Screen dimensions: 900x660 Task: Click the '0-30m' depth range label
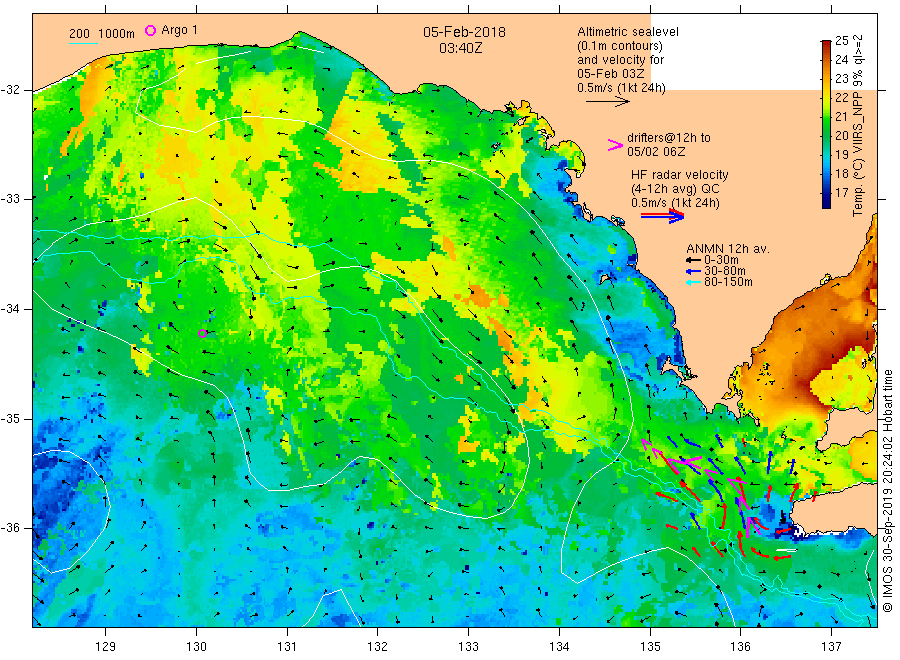[x=721, y=260]
